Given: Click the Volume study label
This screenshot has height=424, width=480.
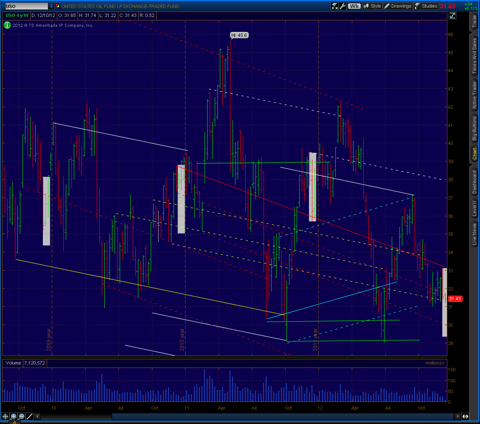Looking at the screenshot, I should (13, 363).
